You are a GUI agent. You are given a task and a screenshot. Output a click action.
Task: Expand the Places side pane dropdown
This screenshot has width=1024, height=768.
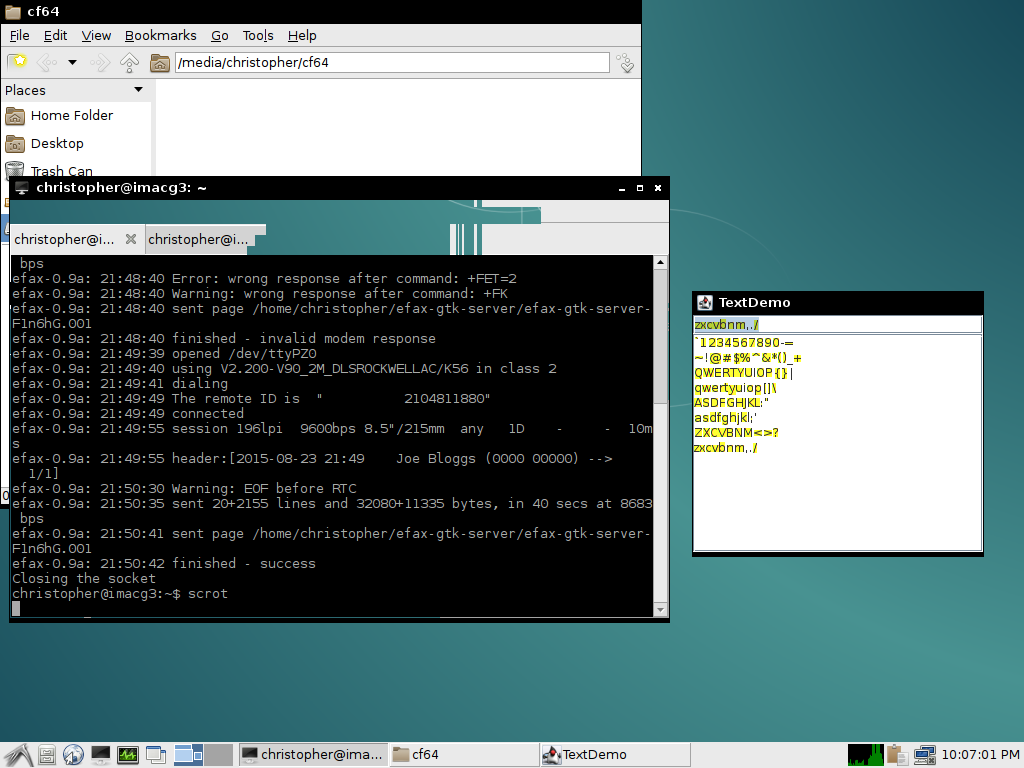[138, 90]
